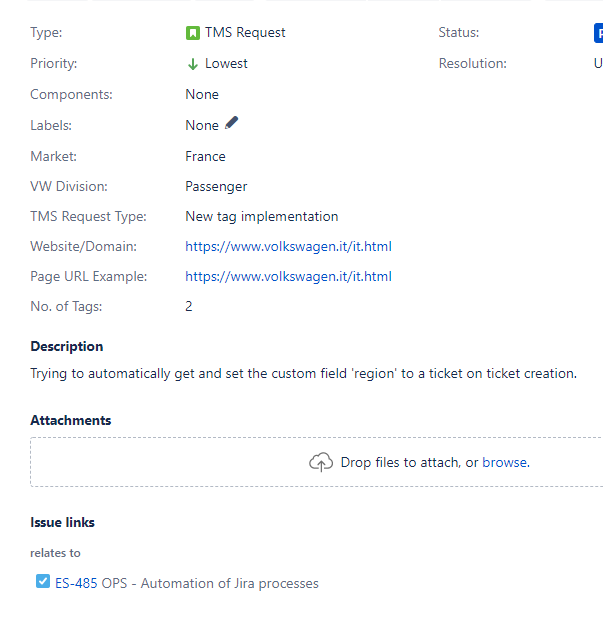Image resolution: width=603 pixels, height=629 pixels.
Task: Click the description text about custom field 'region'
Action: [303, 374]
